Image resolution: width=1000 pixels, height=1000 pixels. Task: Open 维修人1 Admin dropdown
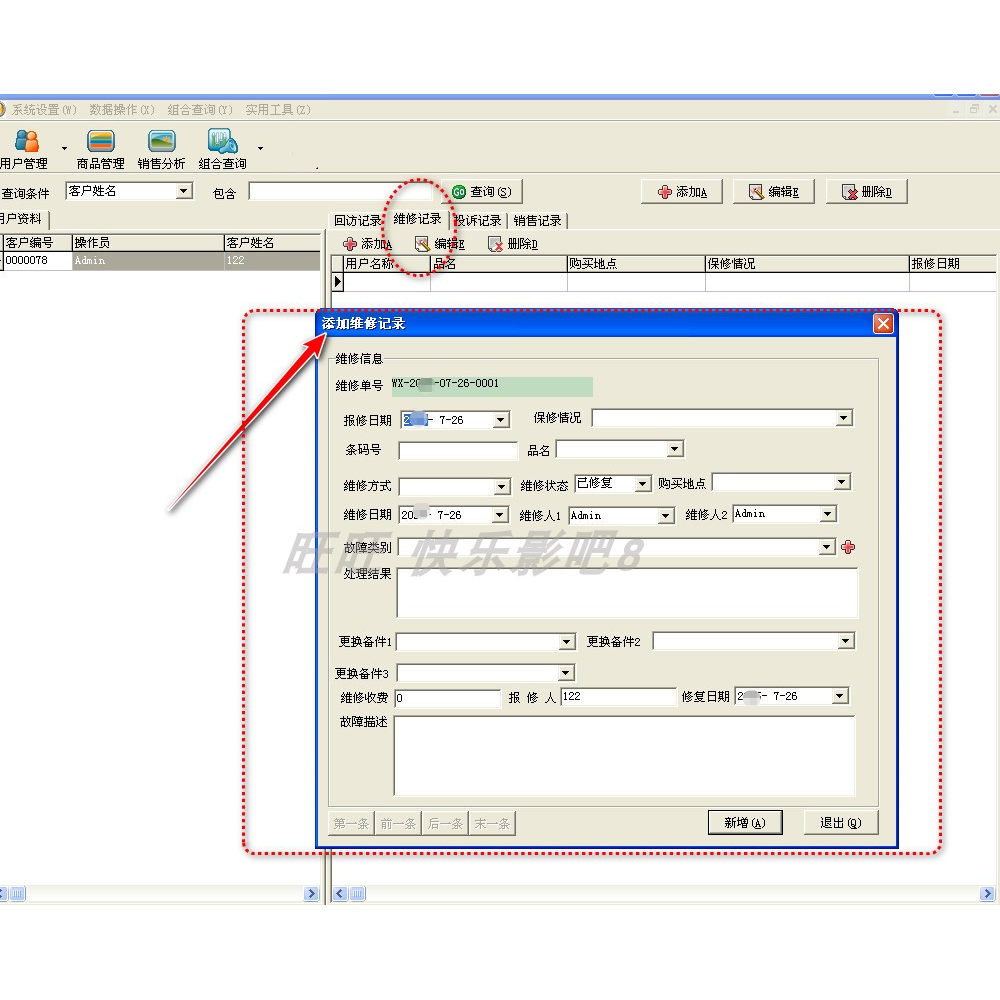click(665, 515)
